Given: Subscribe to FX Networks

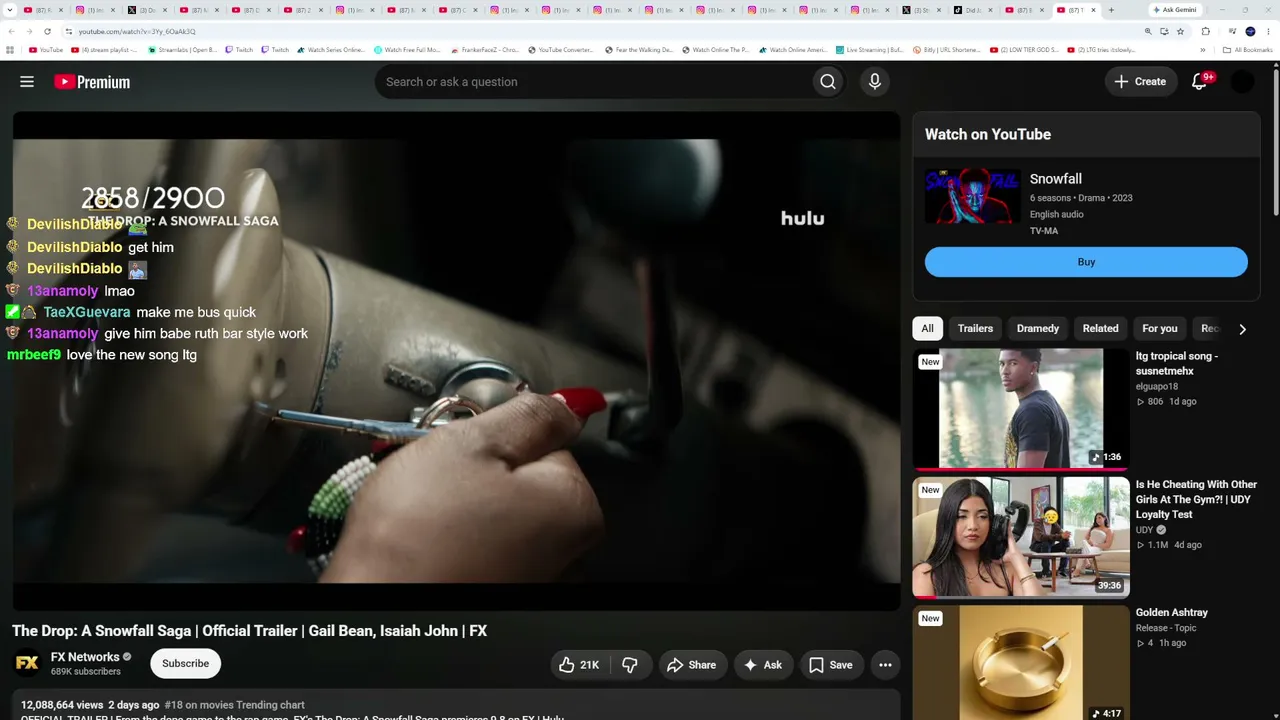Looking at the screenshot, I should [x=185, y=663].
